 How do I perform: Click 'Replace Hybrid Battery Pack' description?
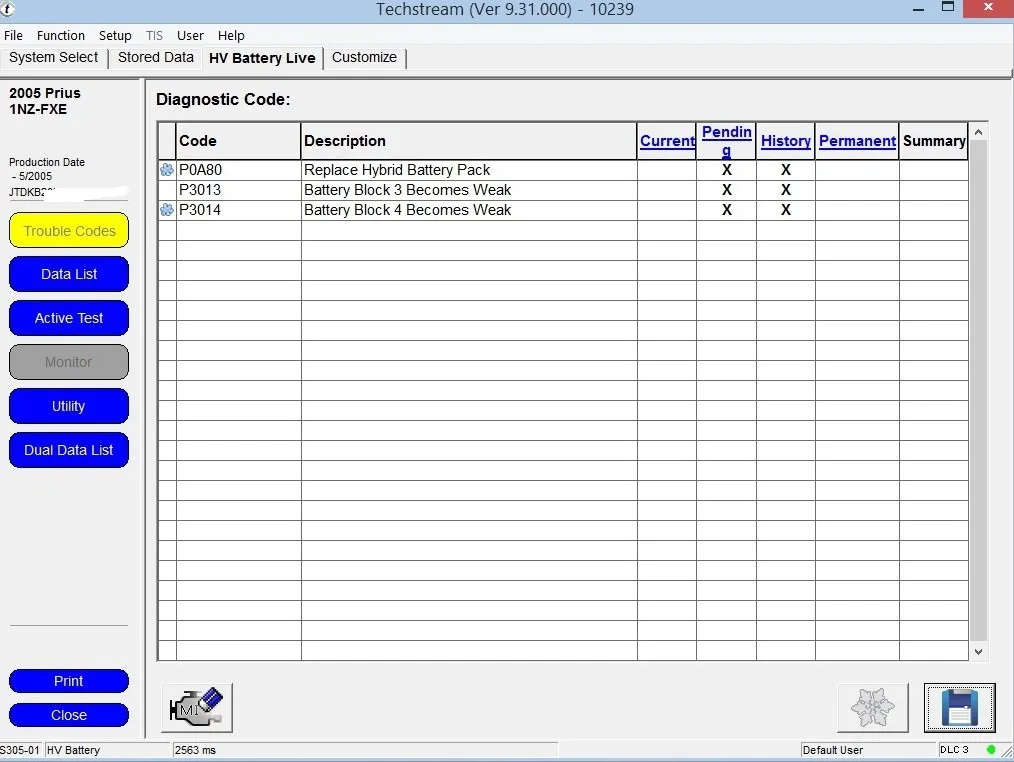[397, 170]
